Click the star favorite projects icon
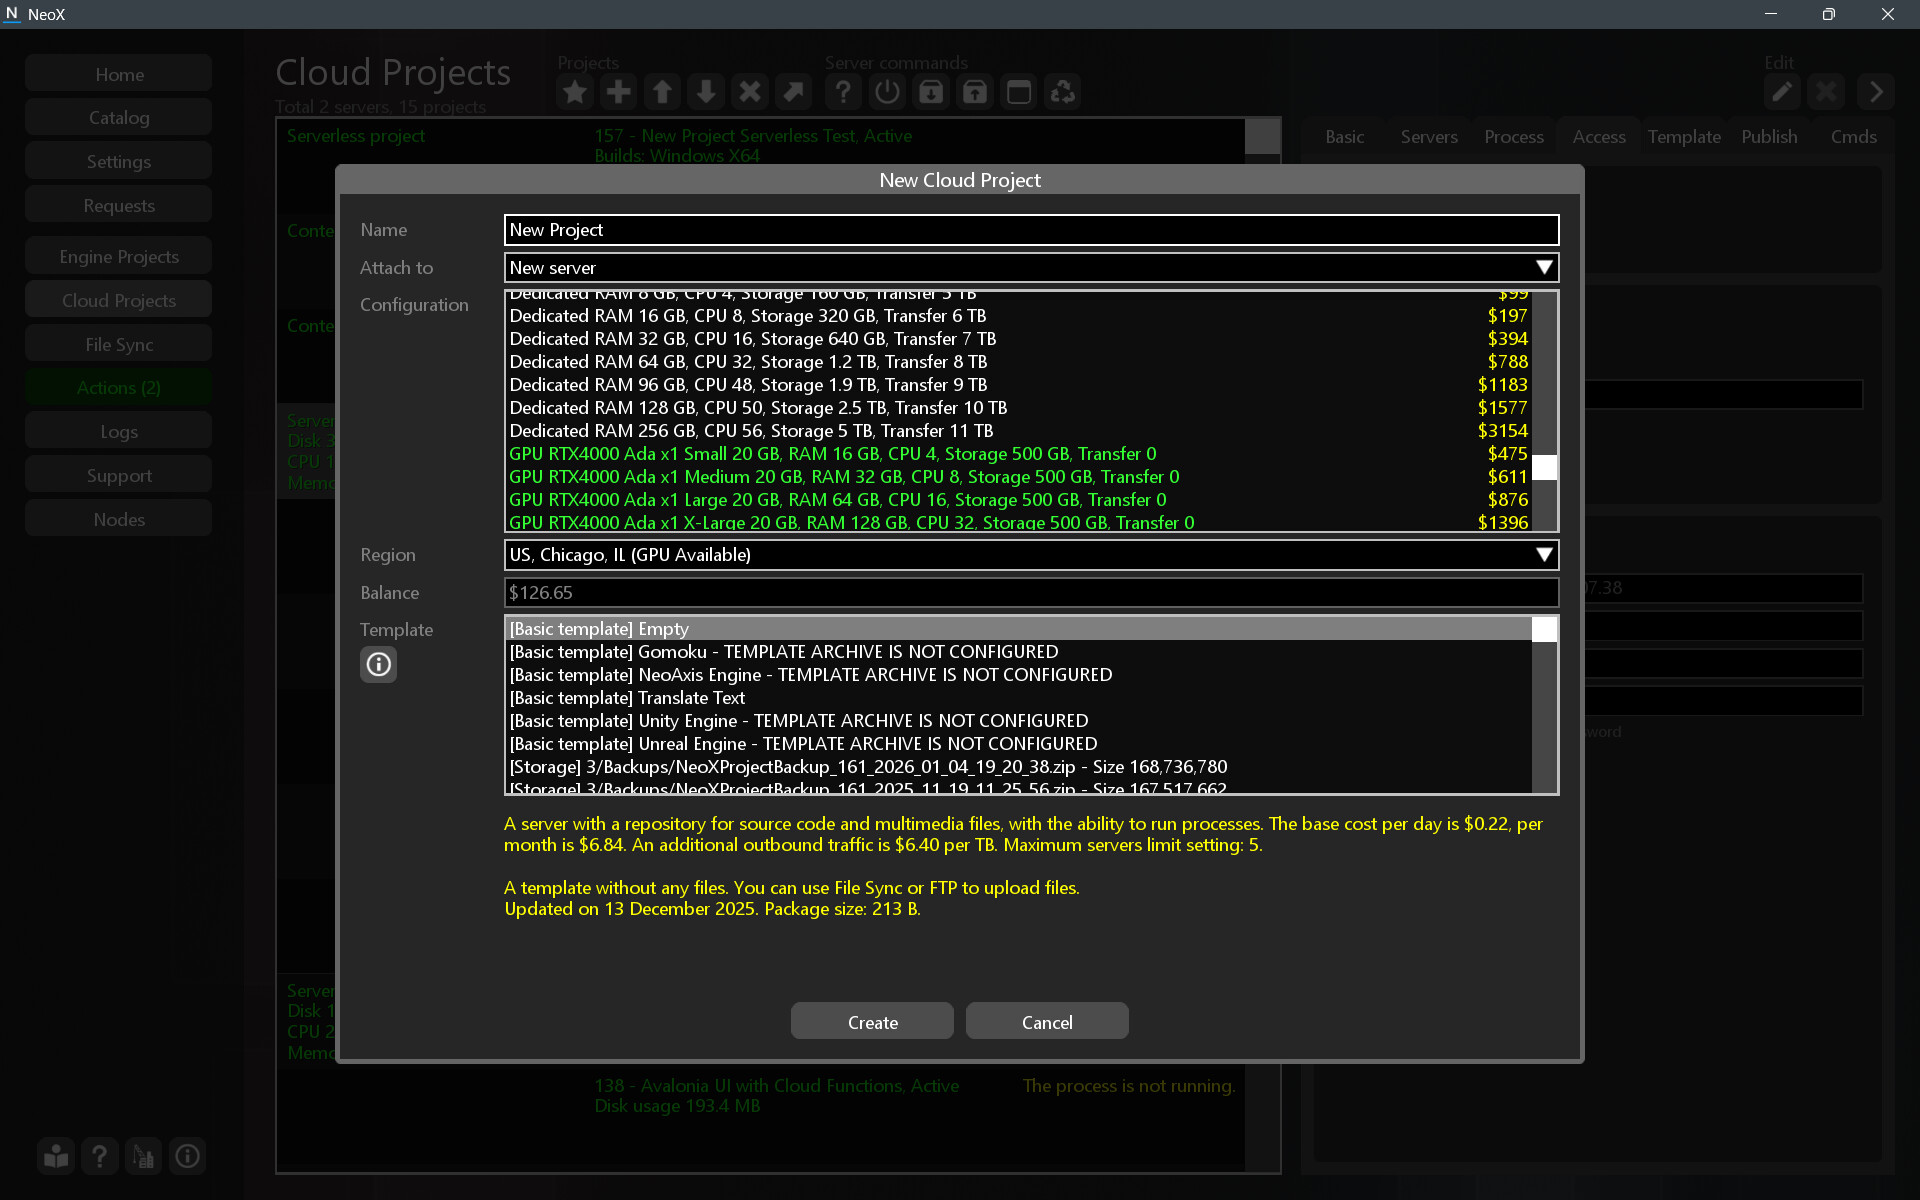The width and height of the screenshot is (1920, 1200). click(575, 92)
